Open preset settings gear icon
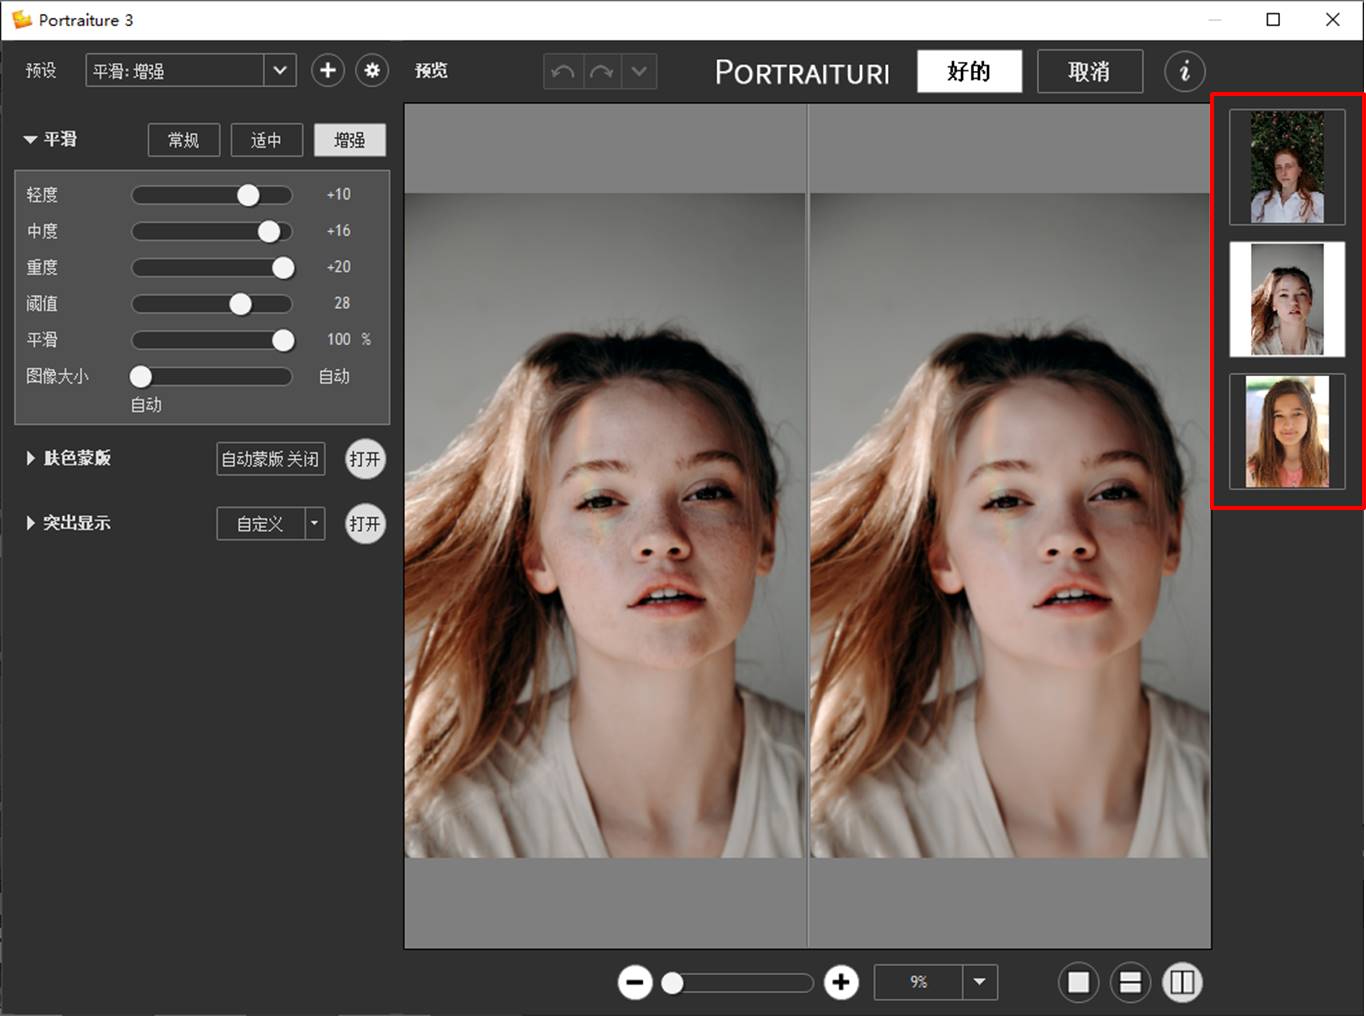 (x=372, y=71)
